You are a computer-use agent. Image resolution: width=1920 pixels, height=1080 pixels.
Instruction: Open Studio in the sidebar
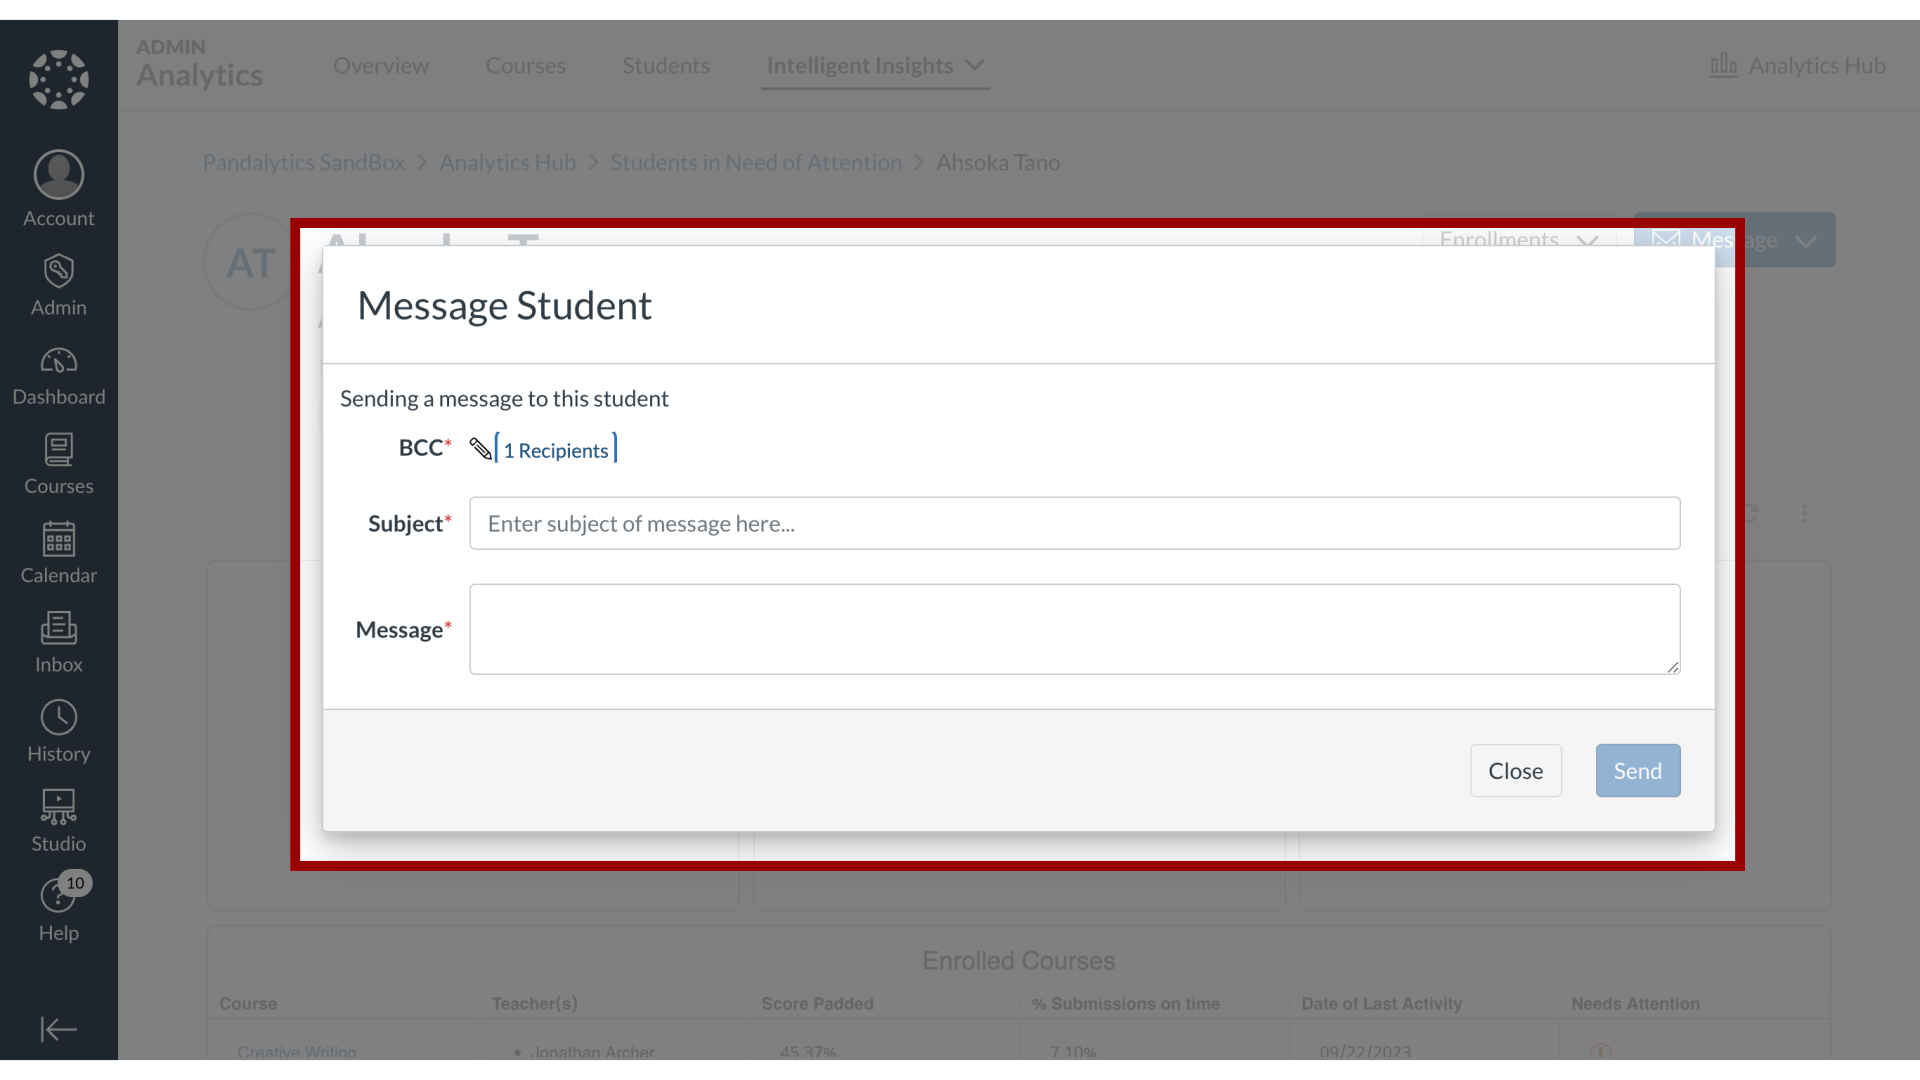click(59, 821)
